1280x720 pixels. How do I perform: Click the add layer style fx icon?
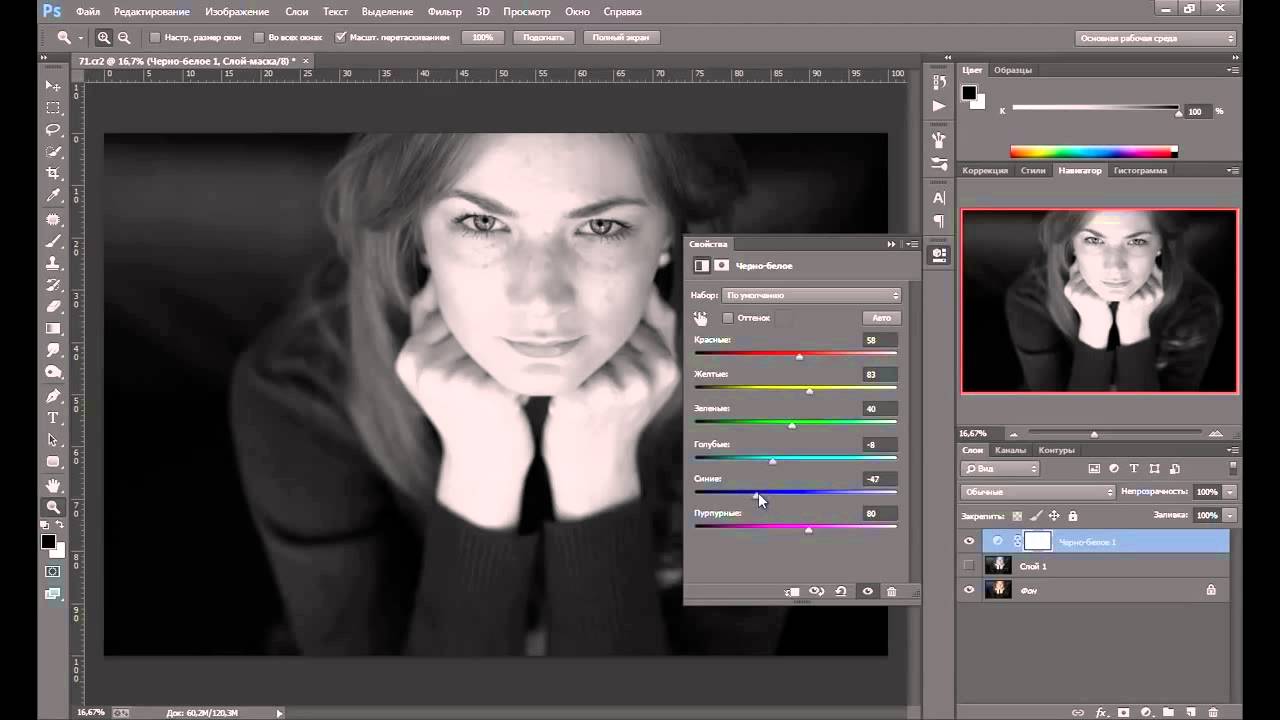pos(1102,712)
